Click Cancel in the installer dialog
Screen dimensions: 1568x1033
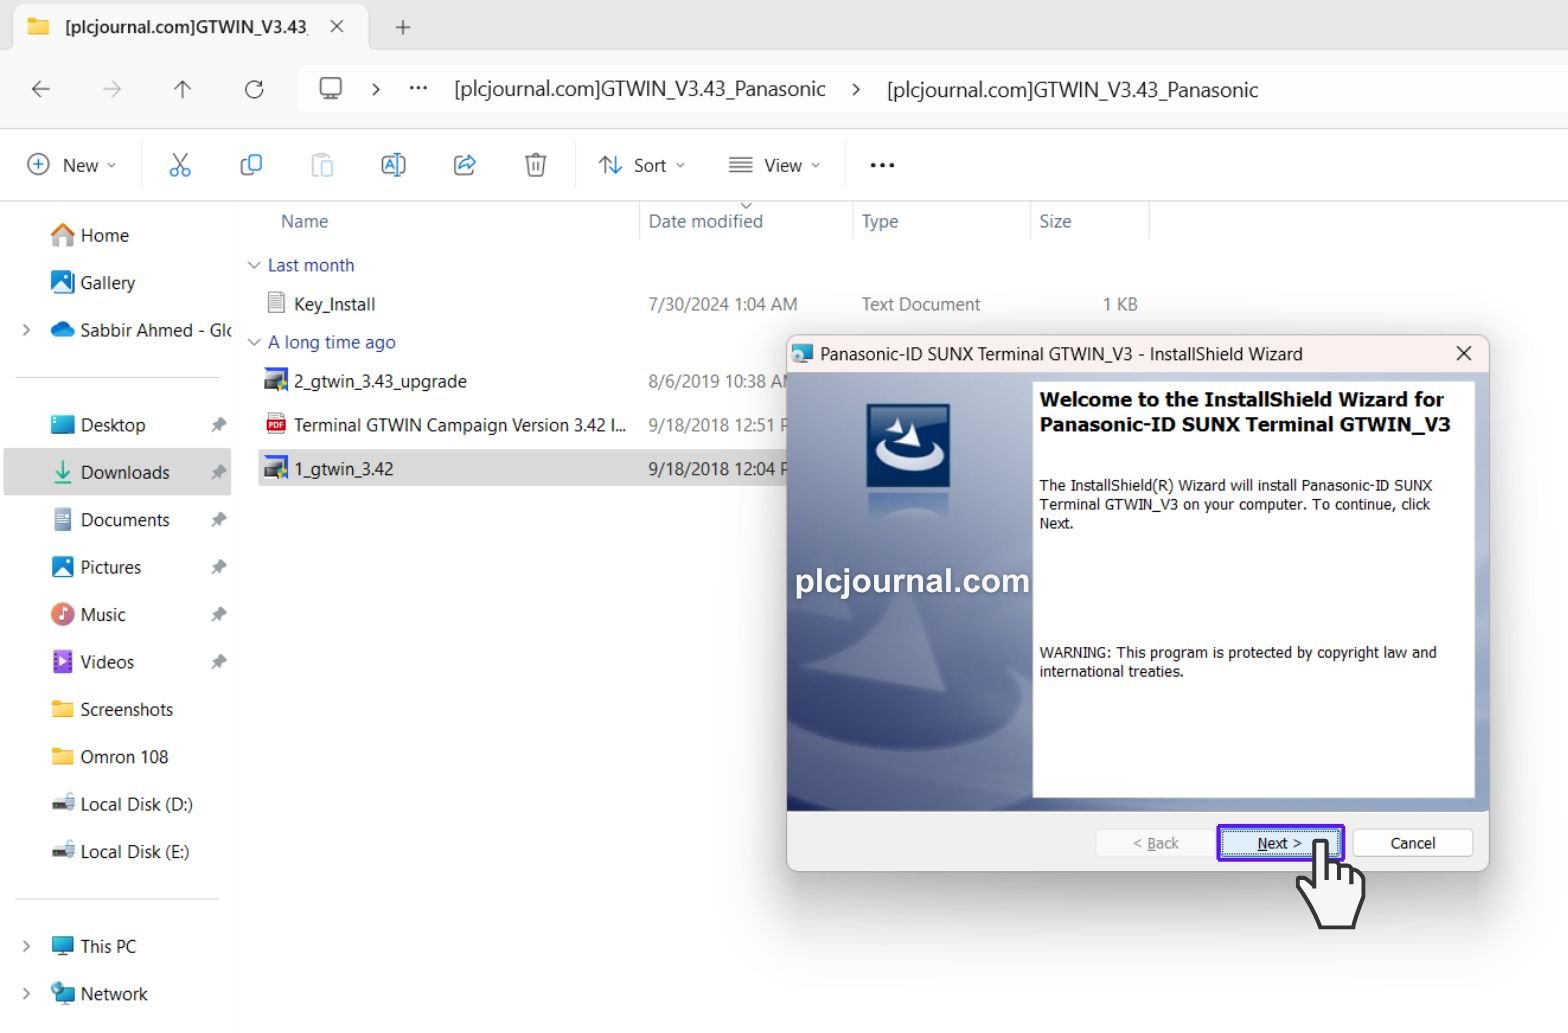click(1412, 843)
